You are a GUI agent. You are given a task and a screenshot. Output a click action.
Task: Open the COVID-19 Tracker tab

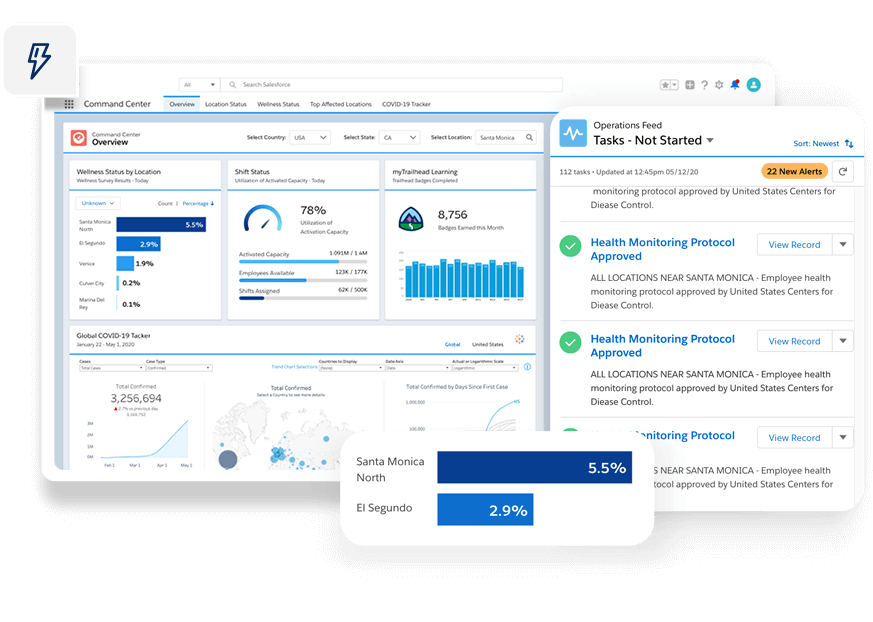click(406, 104)
